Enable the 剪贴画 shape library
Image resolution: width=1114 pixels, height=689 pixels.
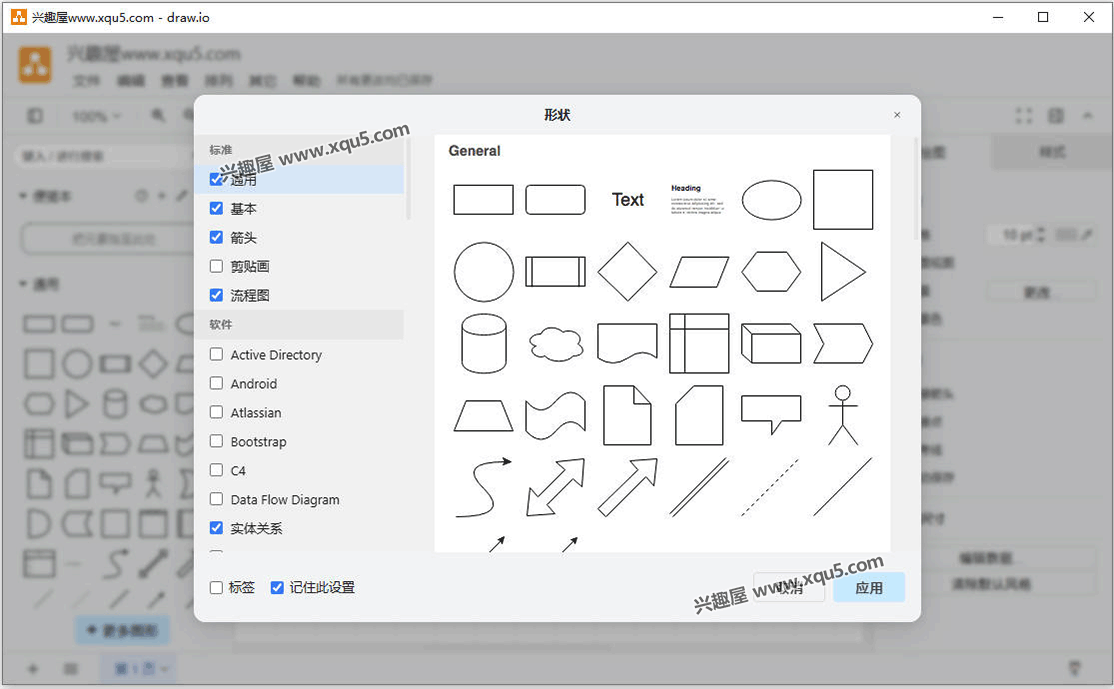click(216, 266)
